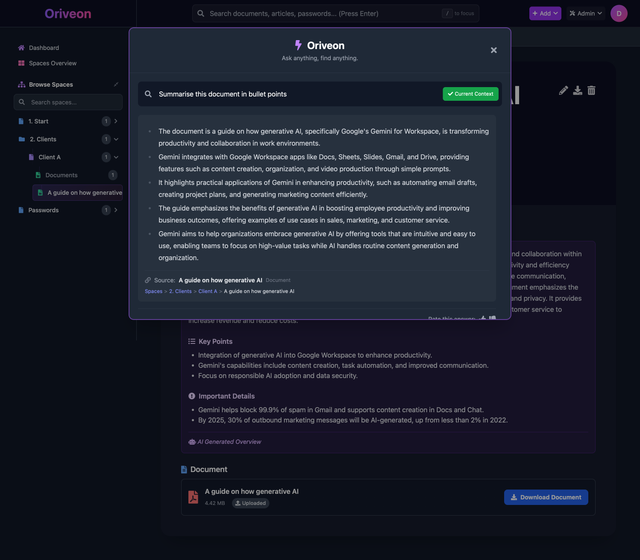The height and width of the screenshot is (560, 640).
Task: Close the Oriveon ask dialog
Action: tap(493, 50)
